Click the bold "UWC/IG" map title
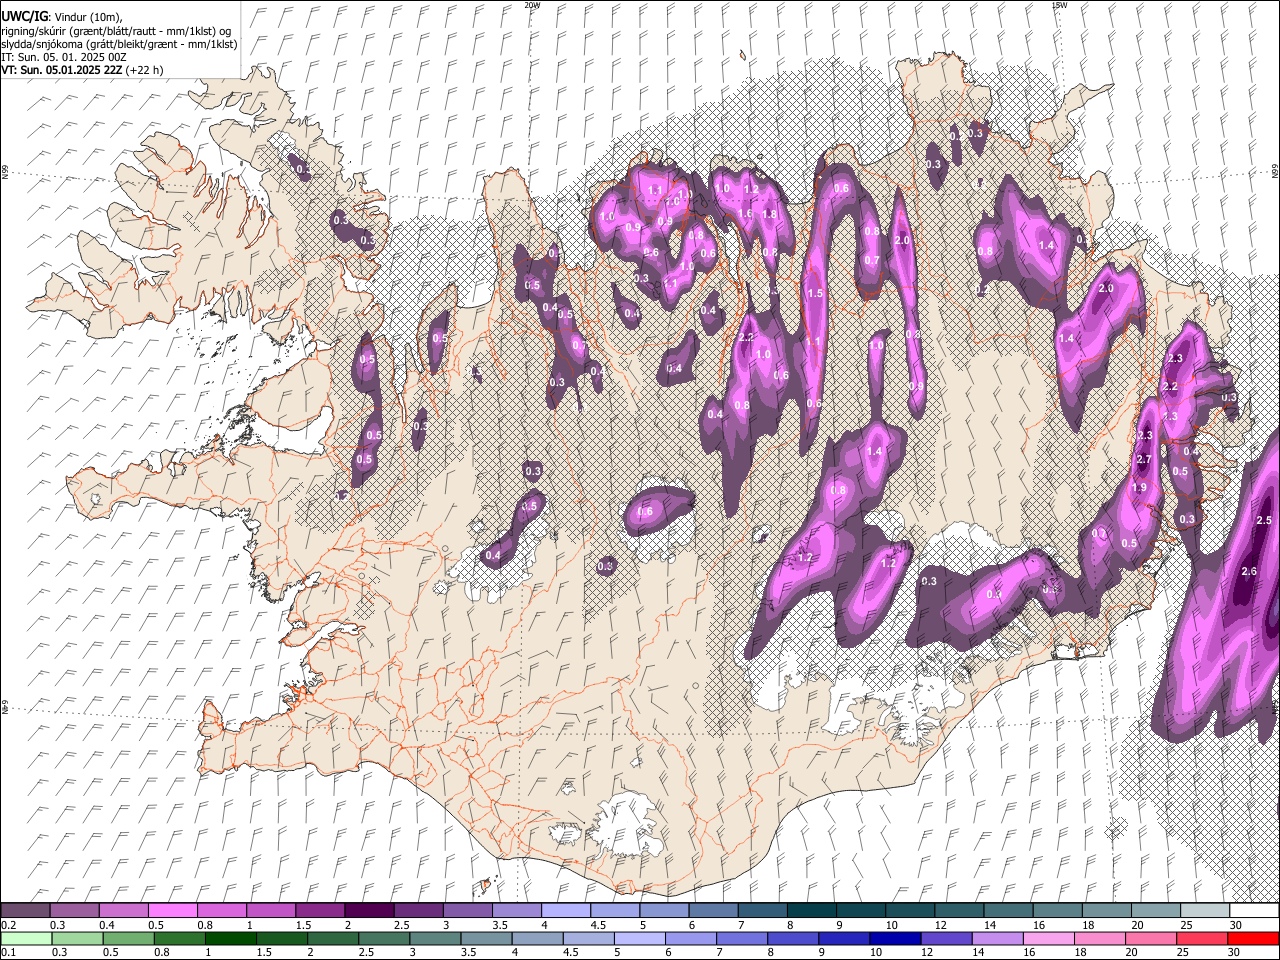This screenshot has height=960, width=1280. pyautogui.click(x=24, y=15)
